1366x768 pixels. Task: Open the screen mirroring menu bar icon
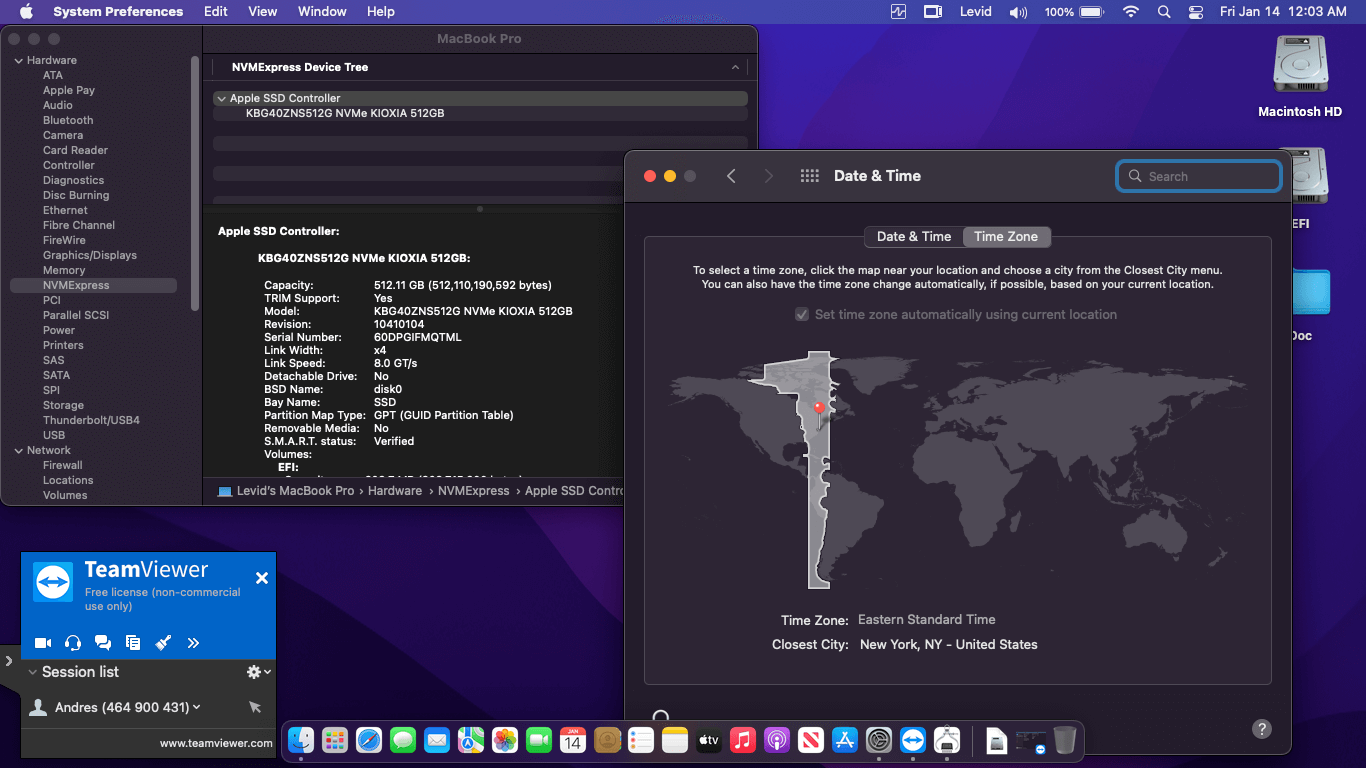point(933,12)
